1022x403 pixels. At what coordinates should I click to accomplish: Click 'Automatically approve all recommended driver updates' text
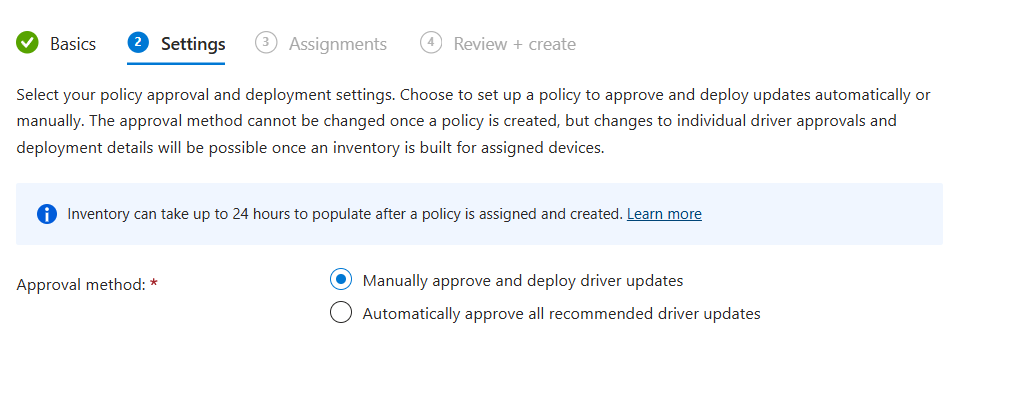point(561,314)
